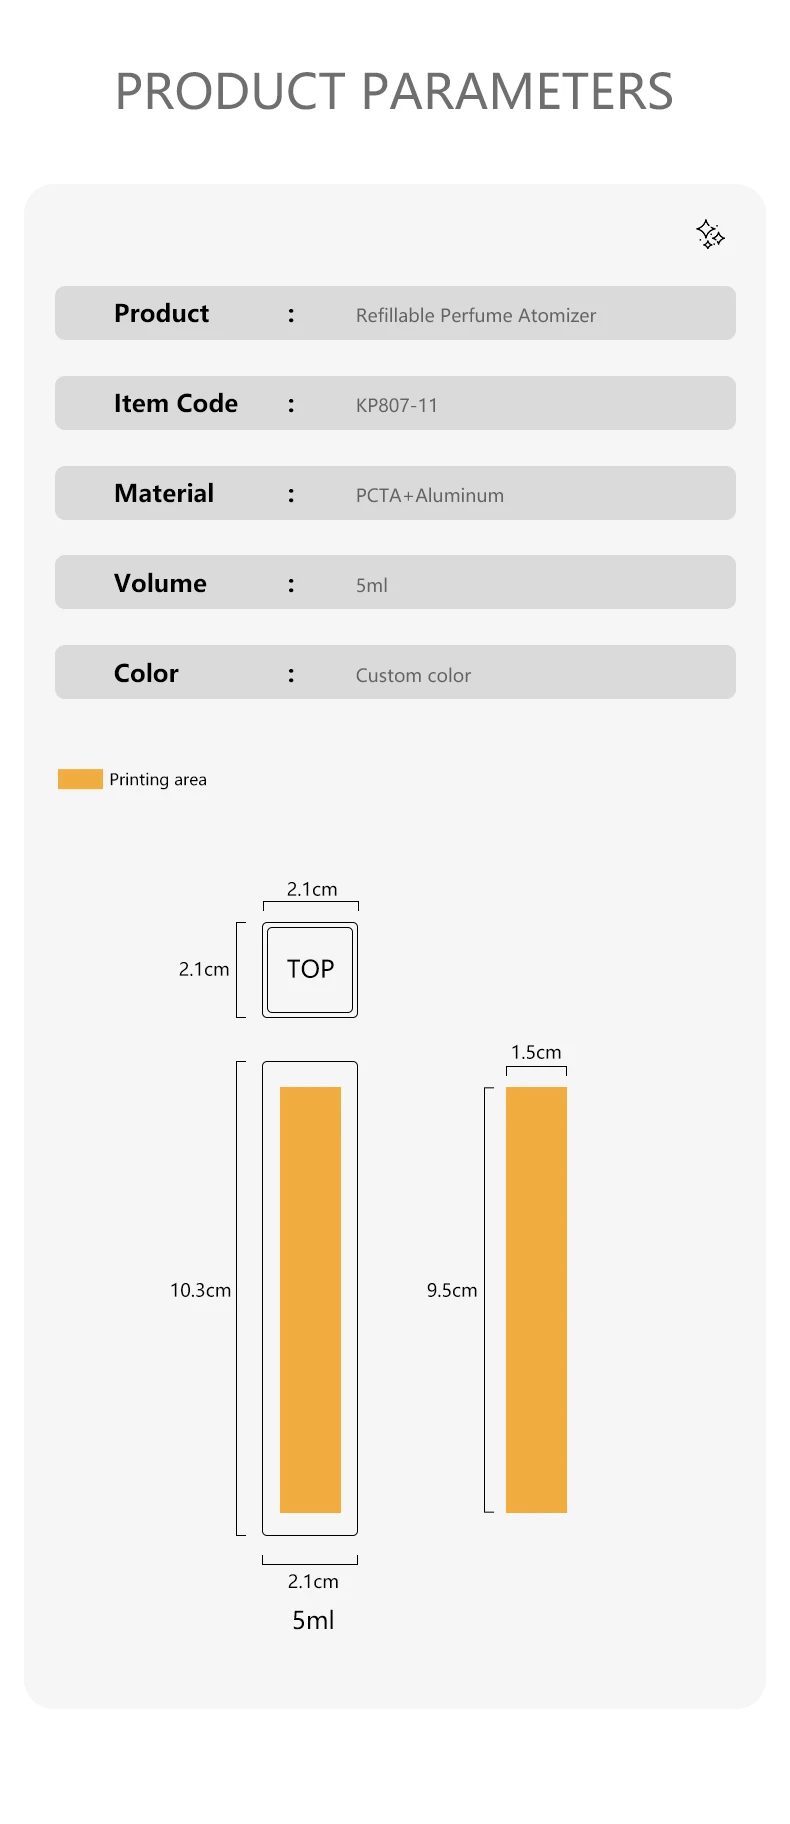790x1824 pixels.
Task: Click the standalone orange 9.5cm print strip
Action: pyautogui.click(x=536, y=1299)
